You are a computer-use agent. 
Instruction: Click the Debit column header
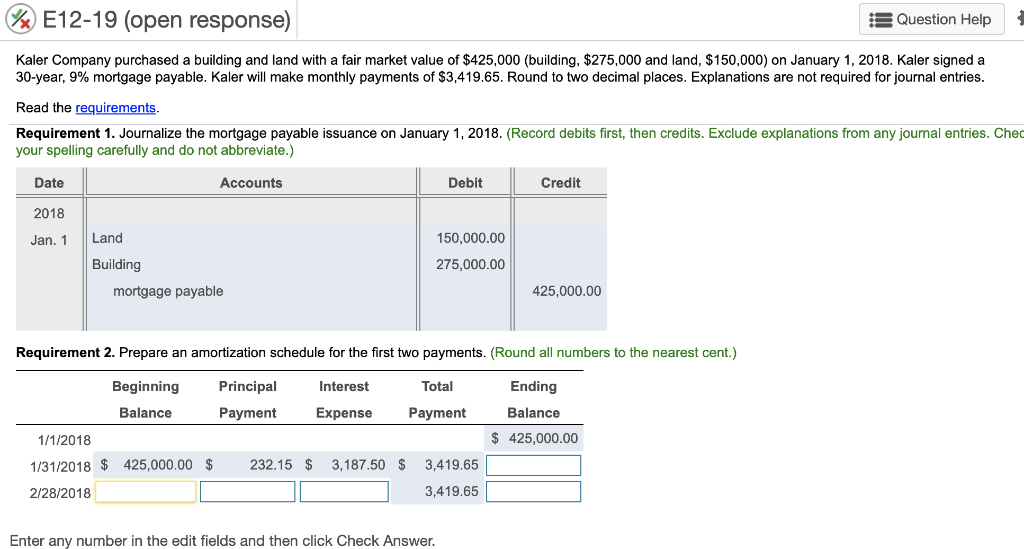click(x=465, y=183)
